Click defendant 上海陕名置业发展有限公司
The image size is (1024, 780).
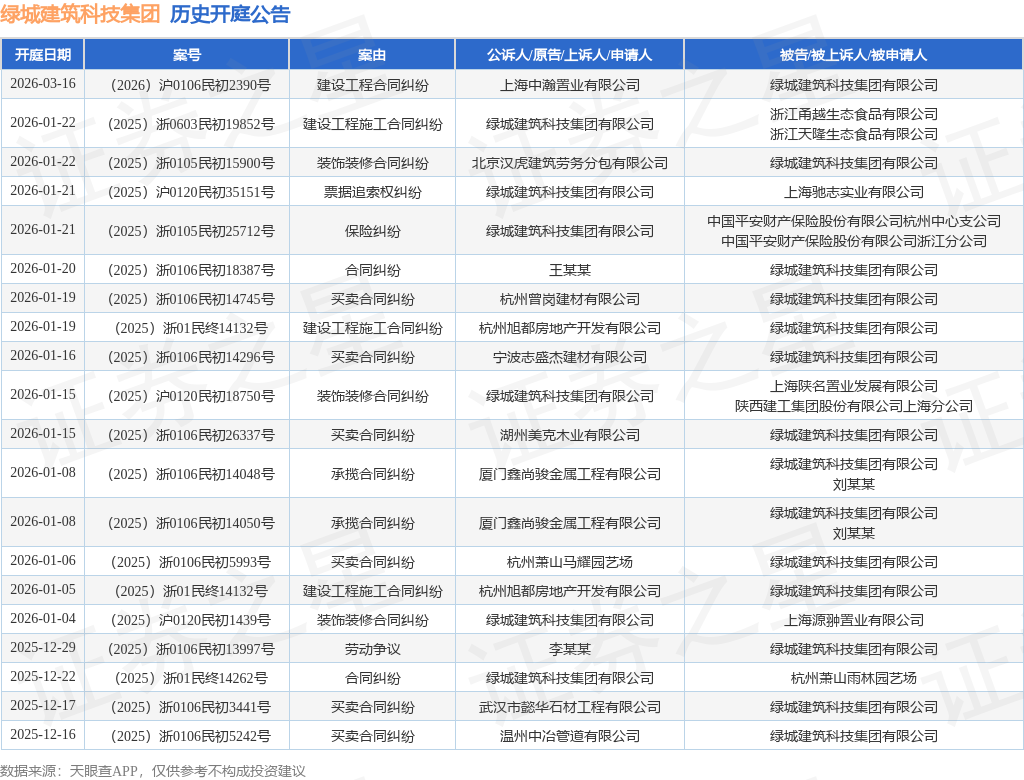854,386
